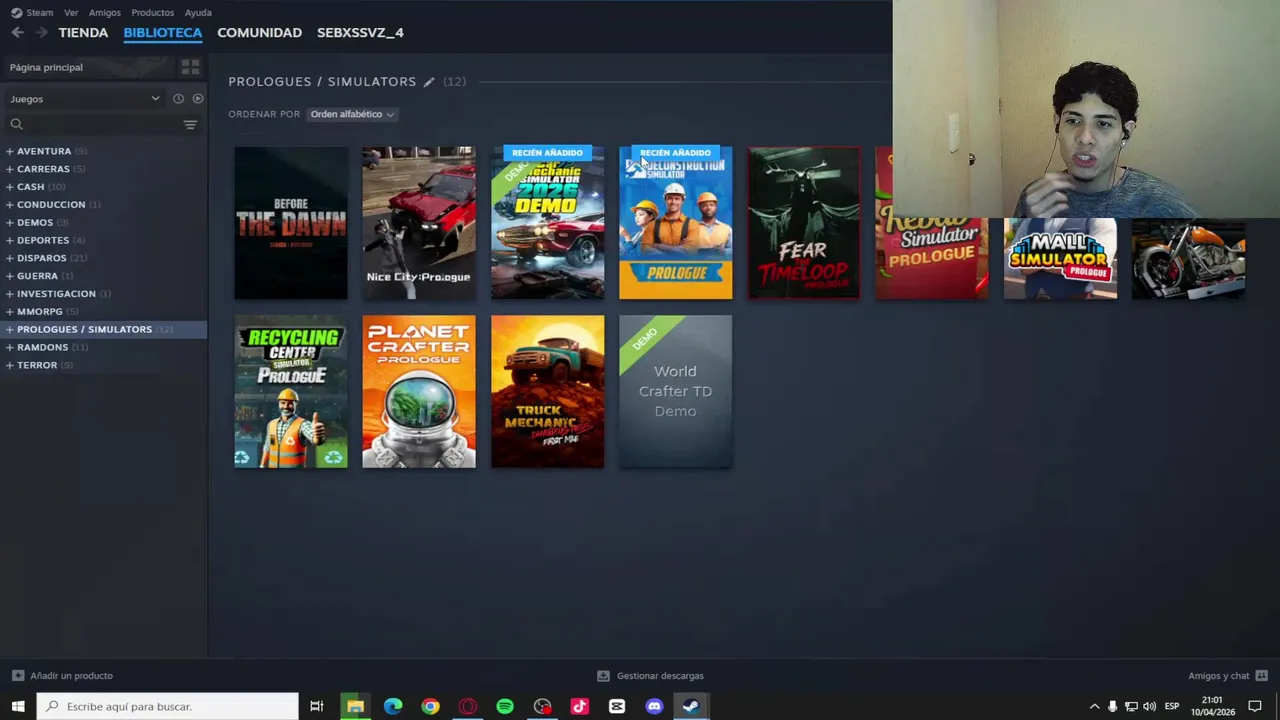
Task: Open the Amigos menu
Action: (x=104, y=12)
